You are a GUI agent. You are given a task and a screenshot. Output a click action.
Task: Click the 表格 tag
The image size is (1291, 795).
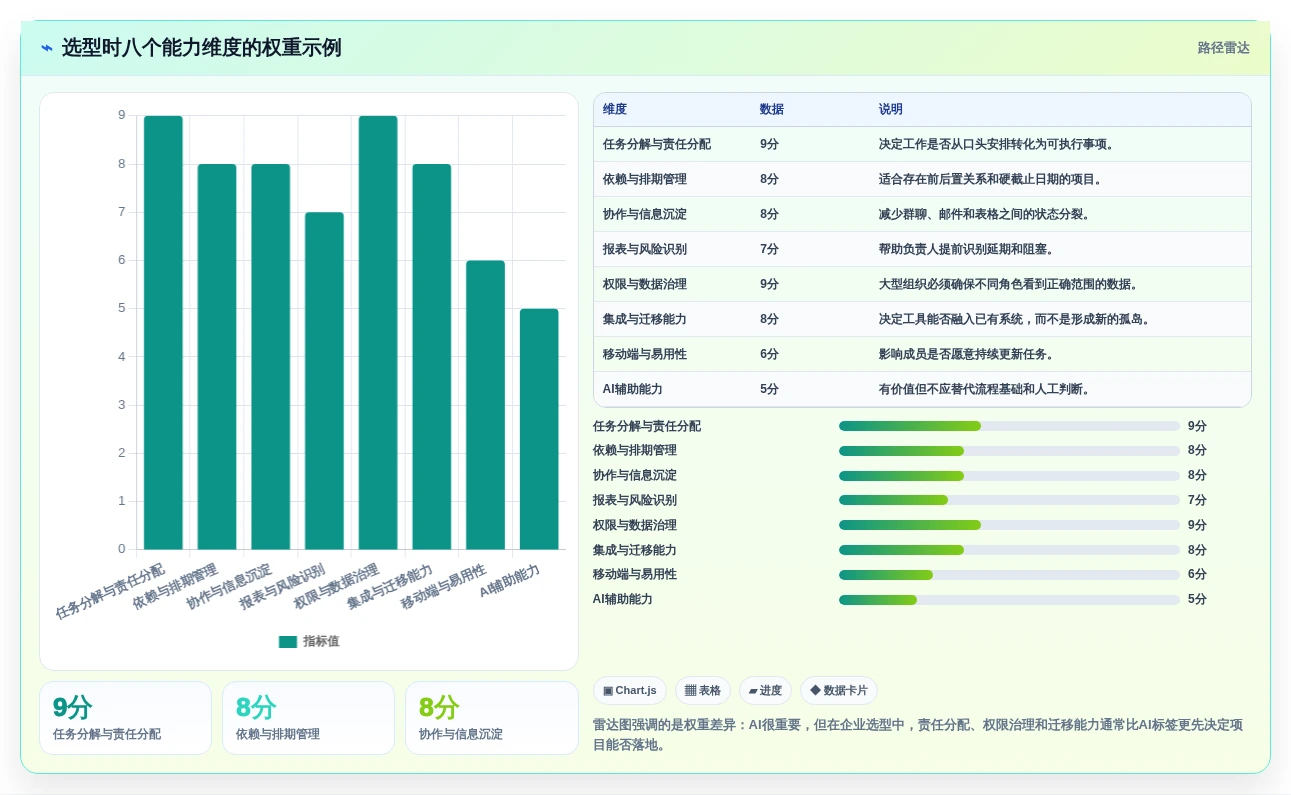tap(702, 691)
